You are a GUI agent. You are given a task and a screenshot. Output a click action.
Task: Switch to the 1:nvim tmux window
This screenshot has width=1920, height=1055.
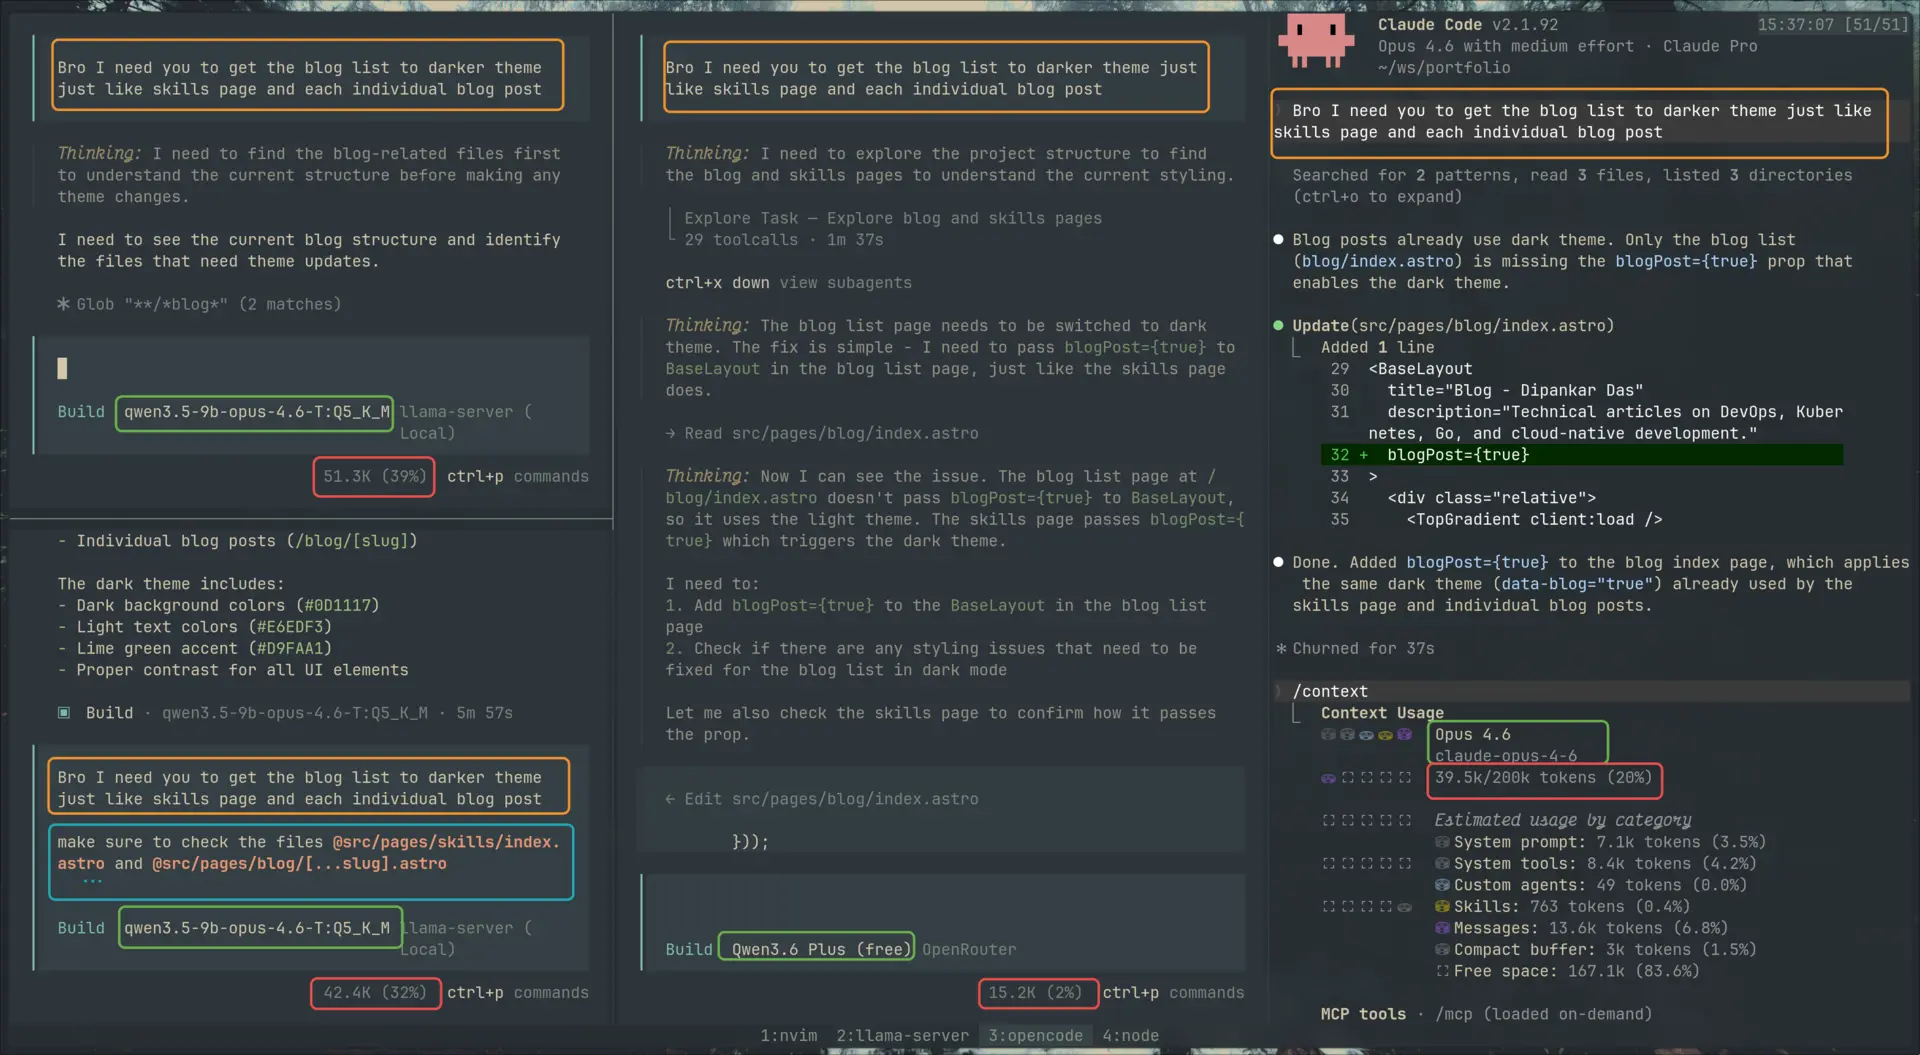pyautogui.click(x=788, y=1035)
